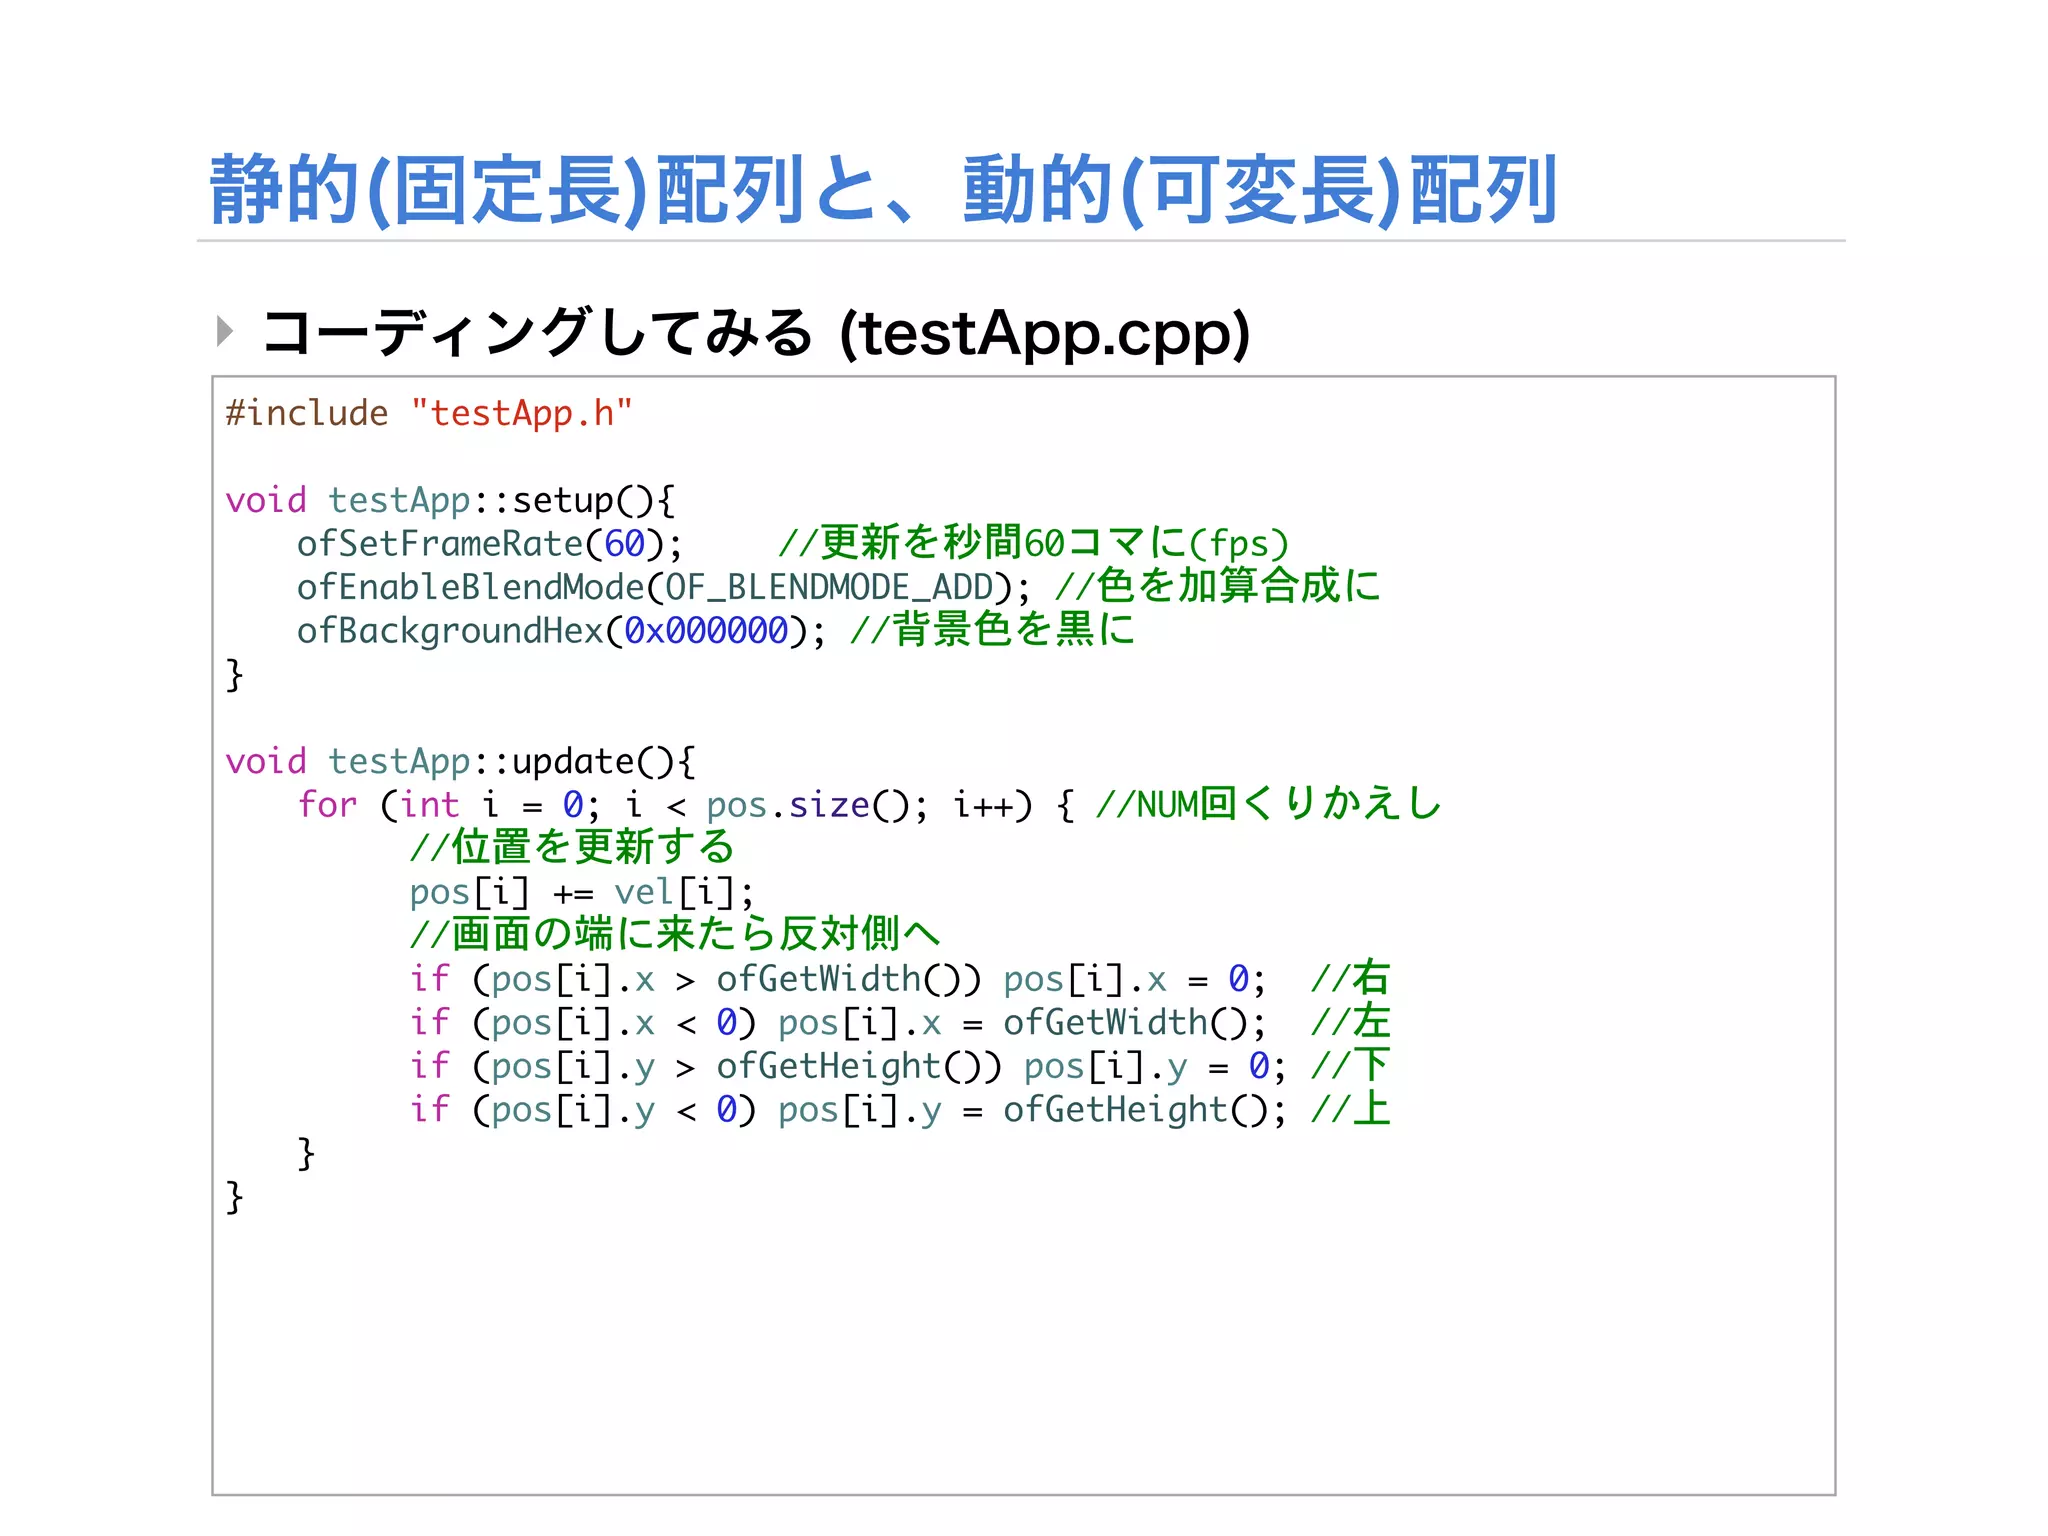Click the comment //左
Image resolution: width=2048 pixels, height=1536 pixels.
click(1351, 1022)
